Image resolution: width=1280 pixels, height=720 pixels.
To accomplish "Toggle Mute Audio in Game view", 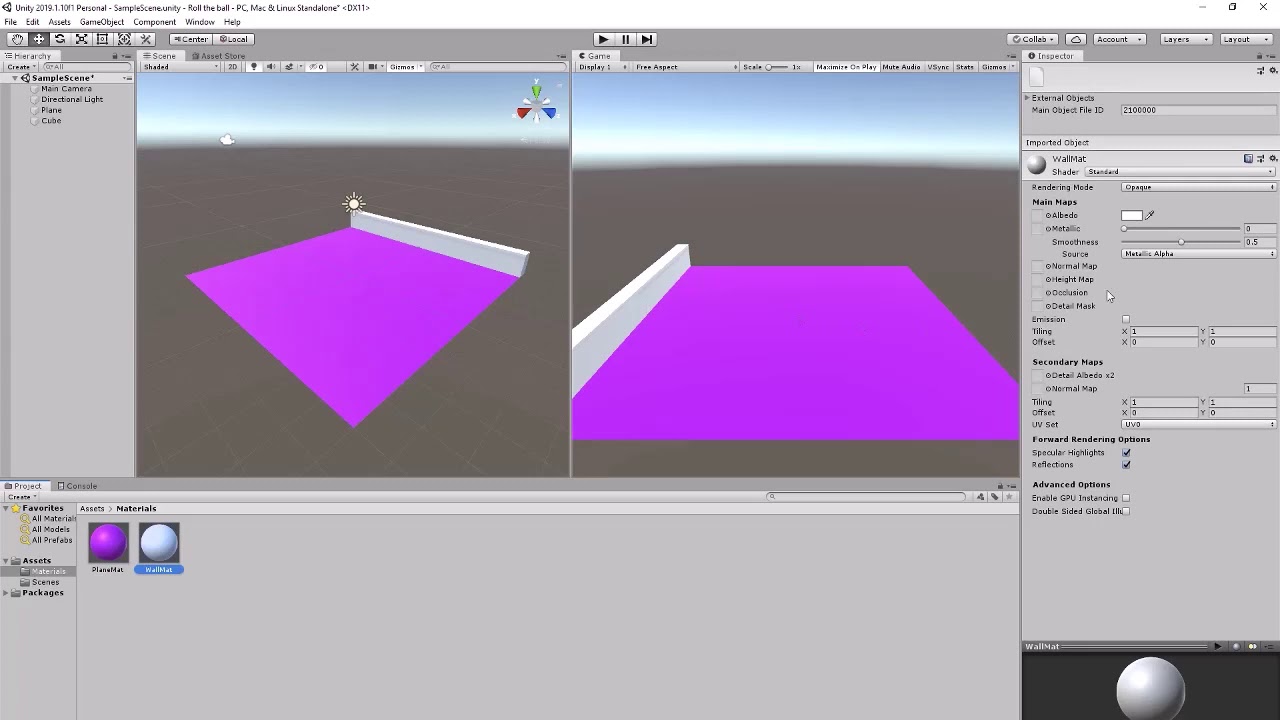I will 901,67.
